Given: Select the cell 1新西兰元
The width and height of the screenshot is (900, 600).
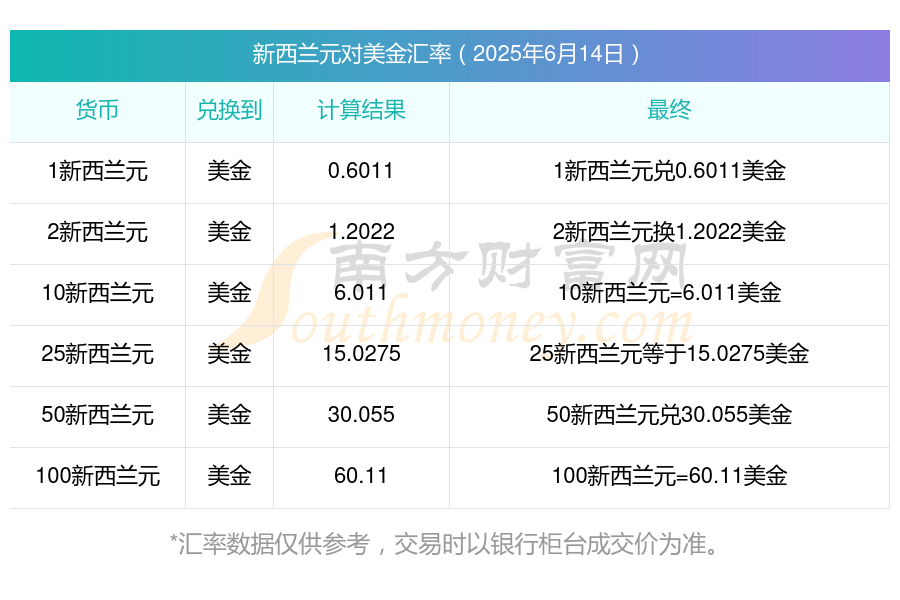Looking at the screenshot, I should pos(98,171).
